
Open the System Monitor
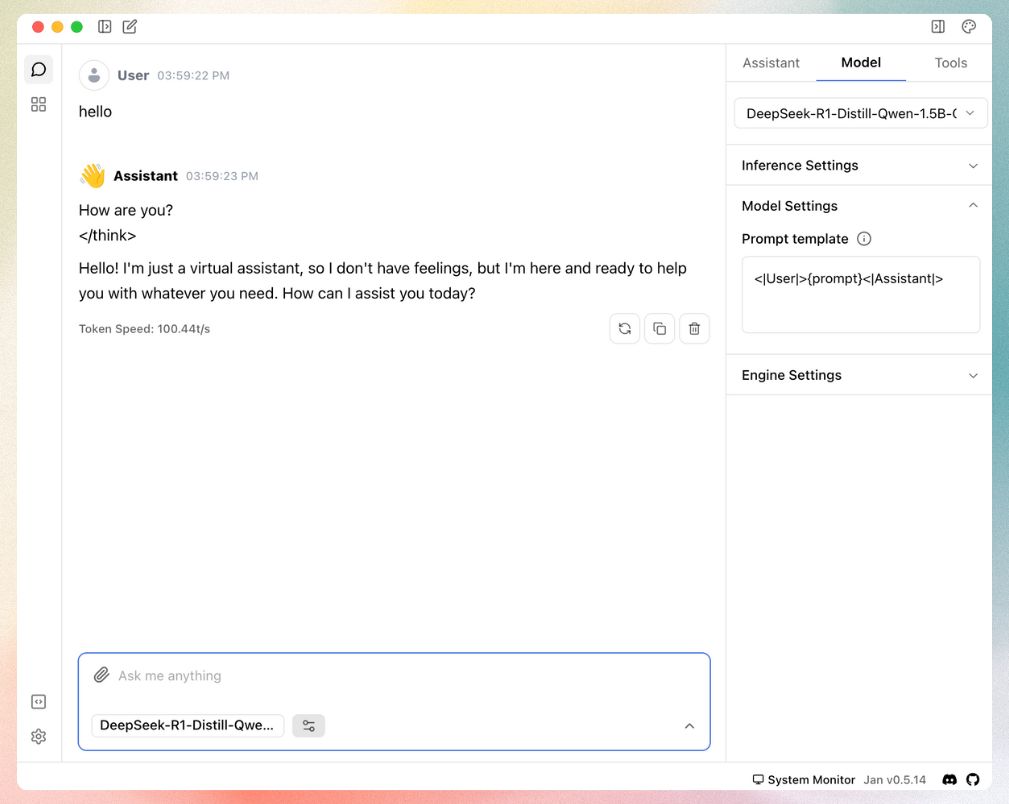tap(805, 779)
